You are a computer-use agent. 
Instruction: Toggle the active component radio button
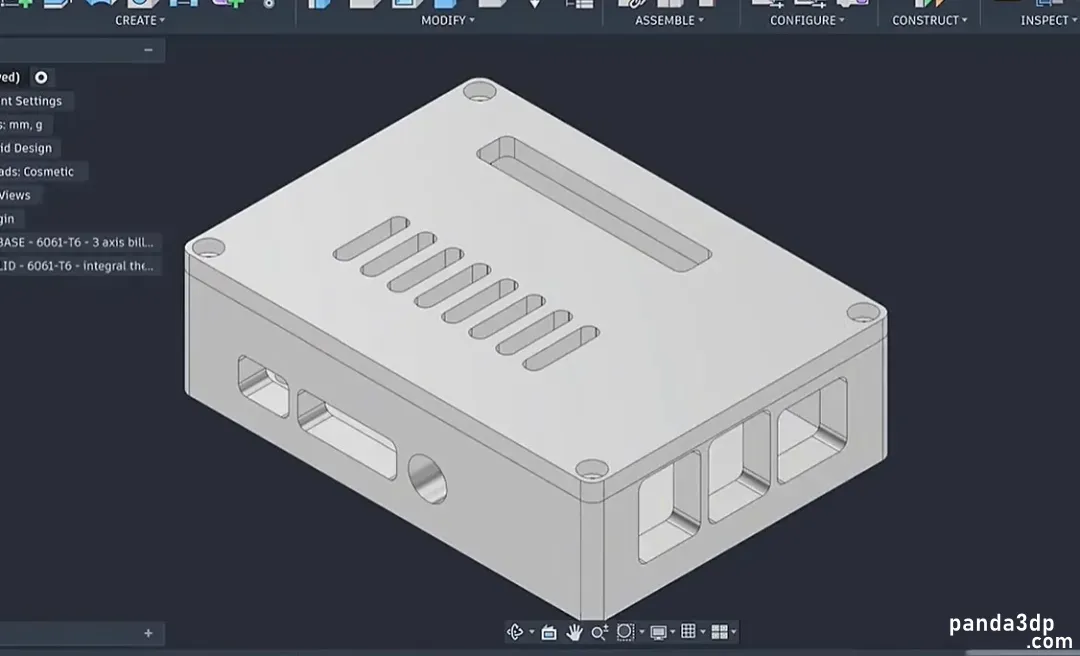pos(41,77)
